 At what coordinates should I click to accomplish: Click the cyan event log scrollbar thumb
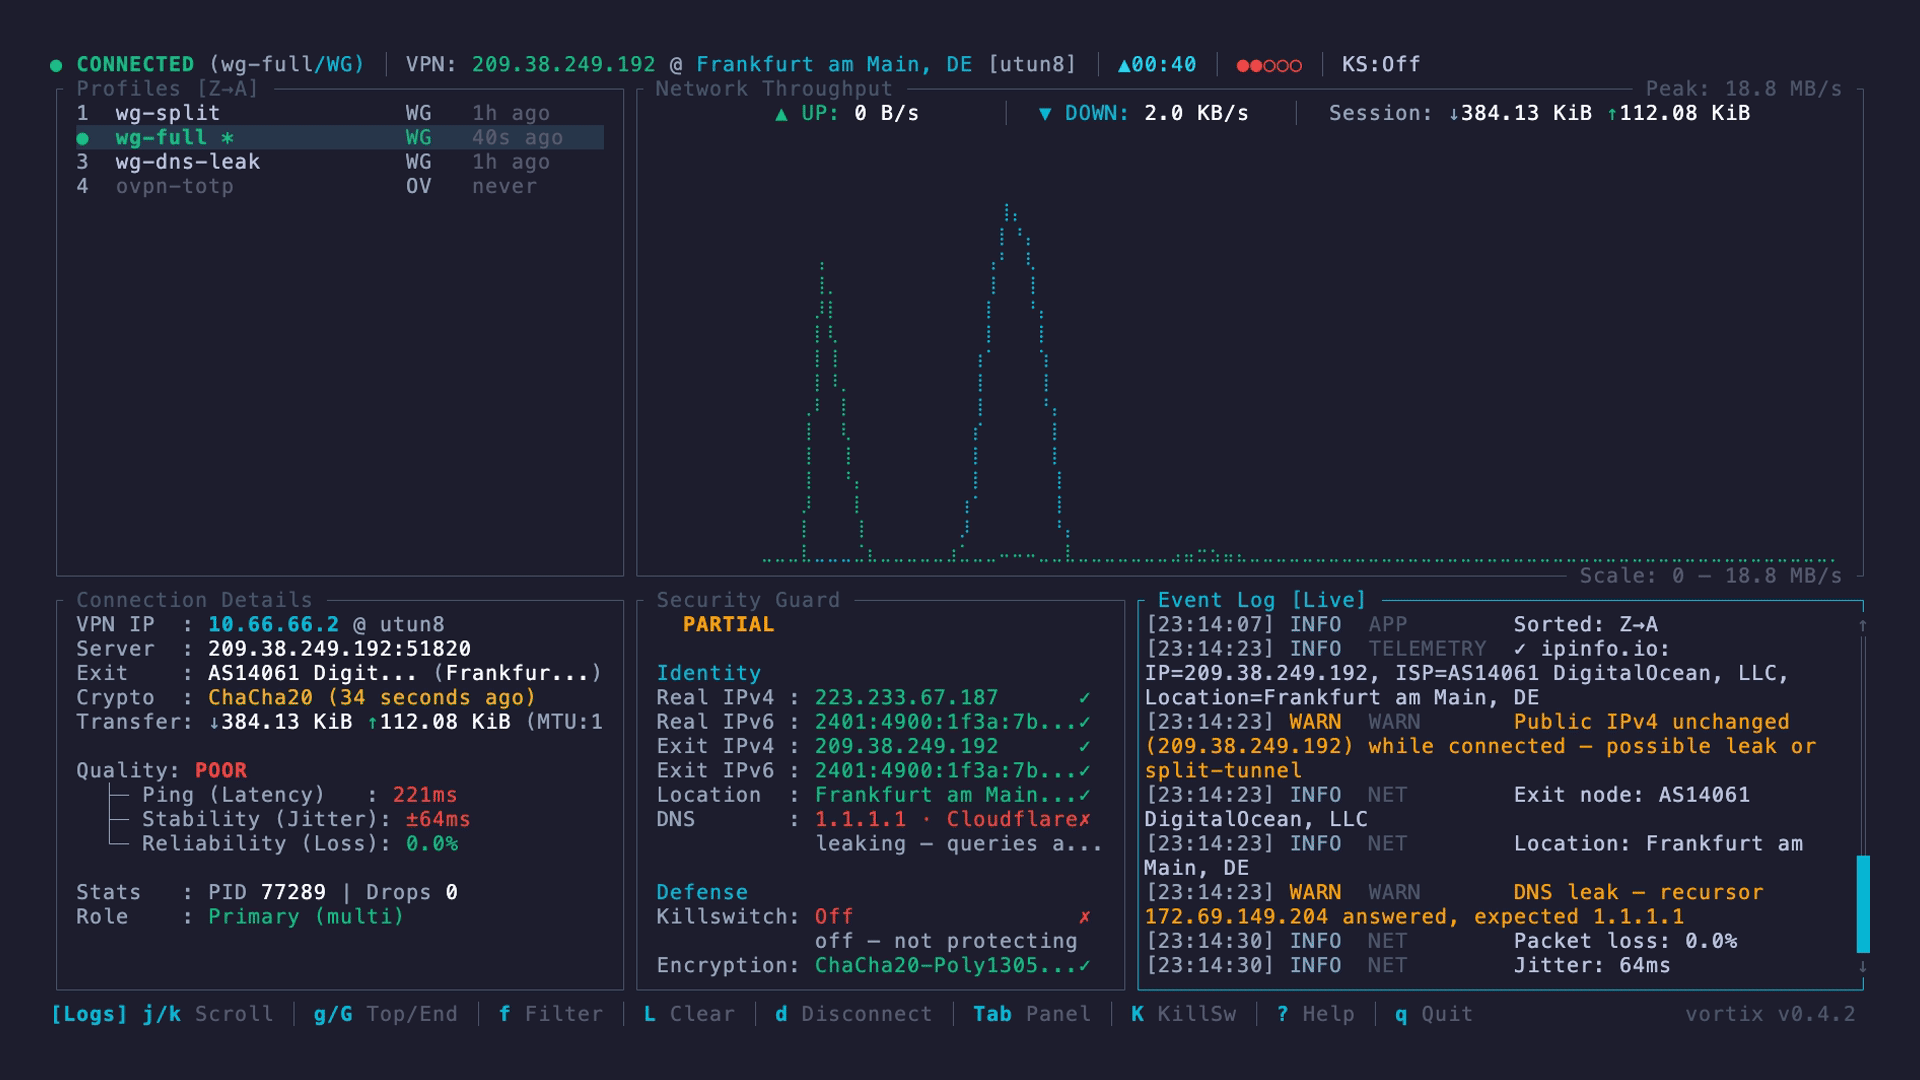[x=1863, y=904]
